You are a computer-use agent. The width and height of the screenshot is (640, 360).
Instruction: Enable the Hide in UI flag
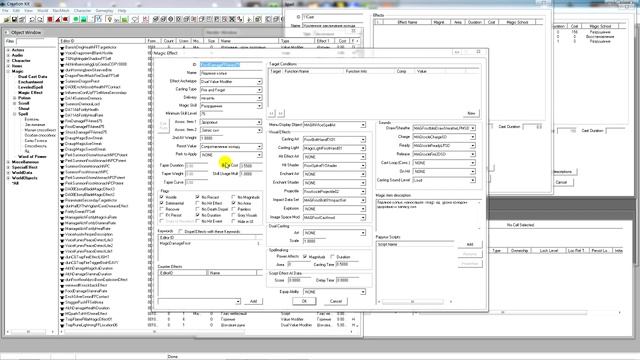233,221
